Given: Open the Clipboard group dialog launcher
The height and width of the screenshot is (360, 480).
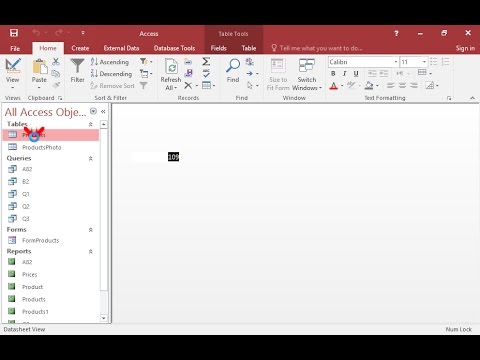Looking at the screenshot, I should tap(60, 98).
